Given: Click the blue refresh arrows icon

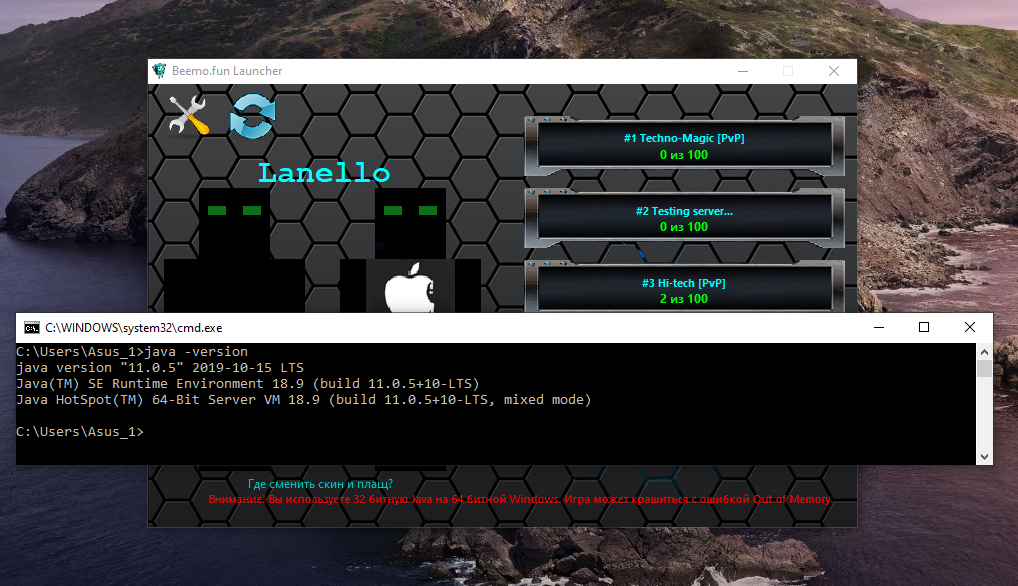Looking at the screenshot, I should pyautogui.click(x=252, y=116).
